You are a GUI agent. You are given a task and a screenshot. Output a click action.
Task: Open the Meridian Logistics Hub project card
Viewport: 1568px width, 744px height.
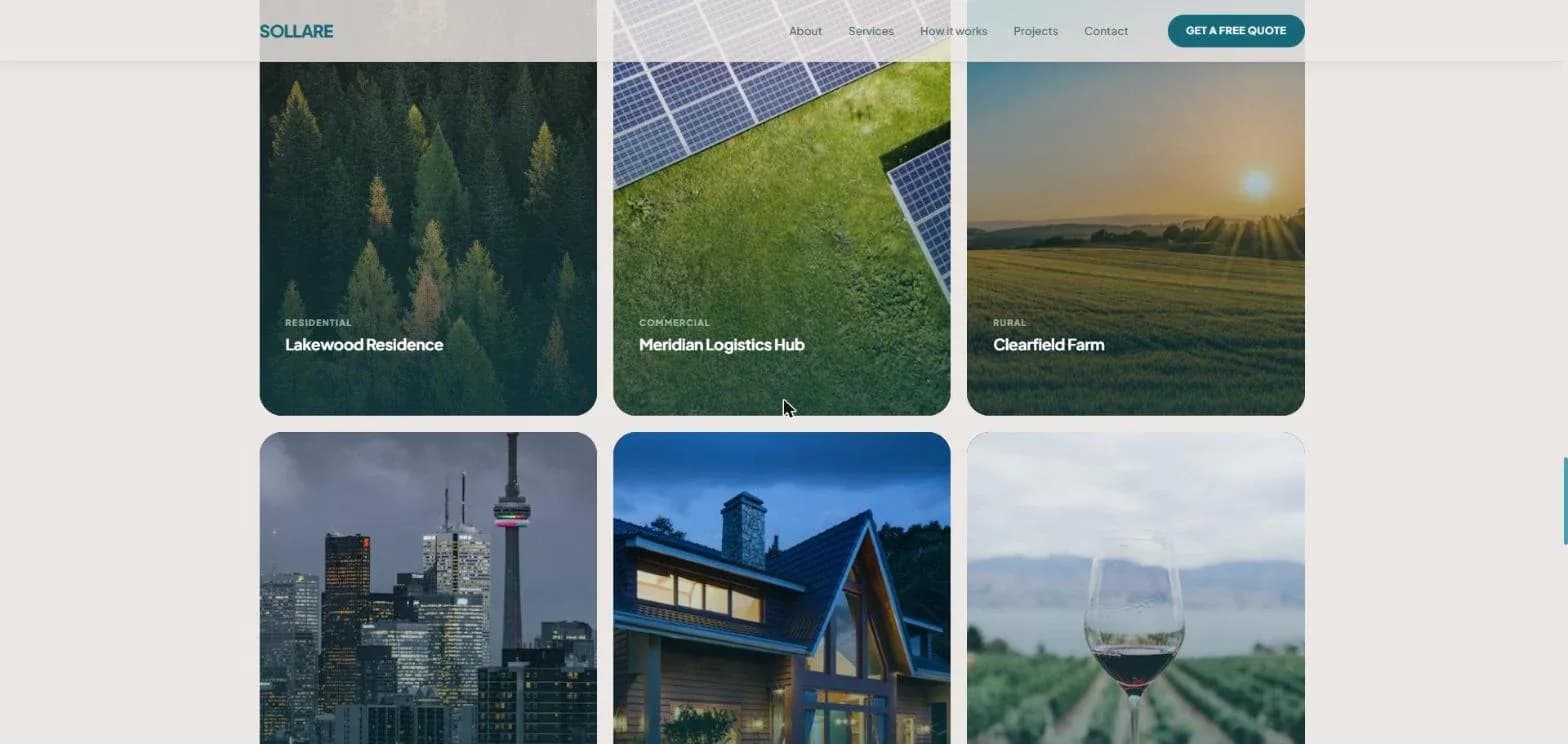coord(782,208)
